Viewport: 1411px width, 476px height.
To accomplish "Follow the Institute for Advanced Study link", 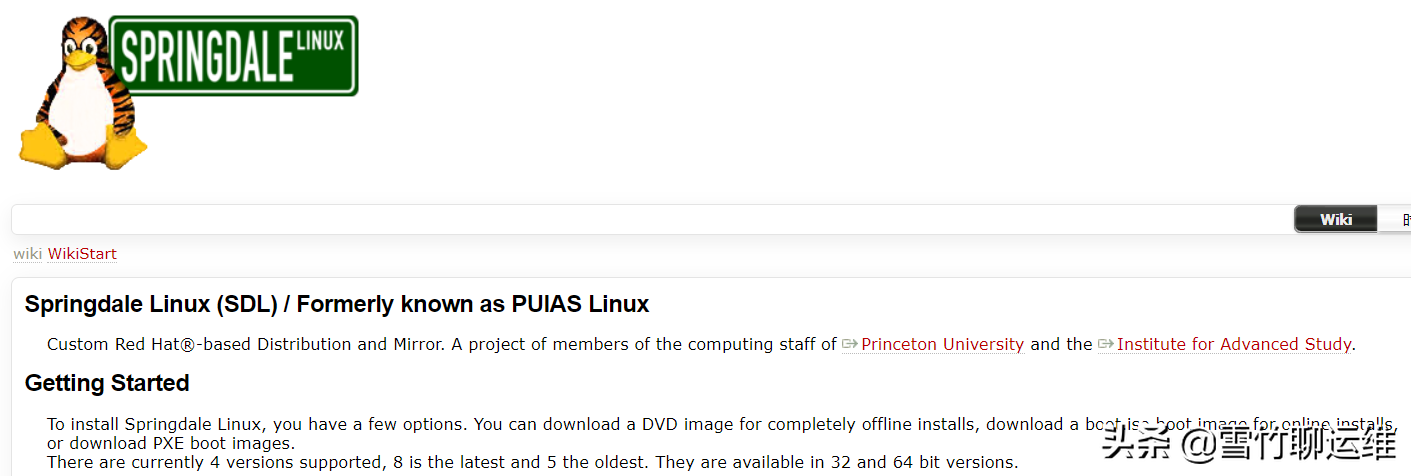I will [1234, 344].
